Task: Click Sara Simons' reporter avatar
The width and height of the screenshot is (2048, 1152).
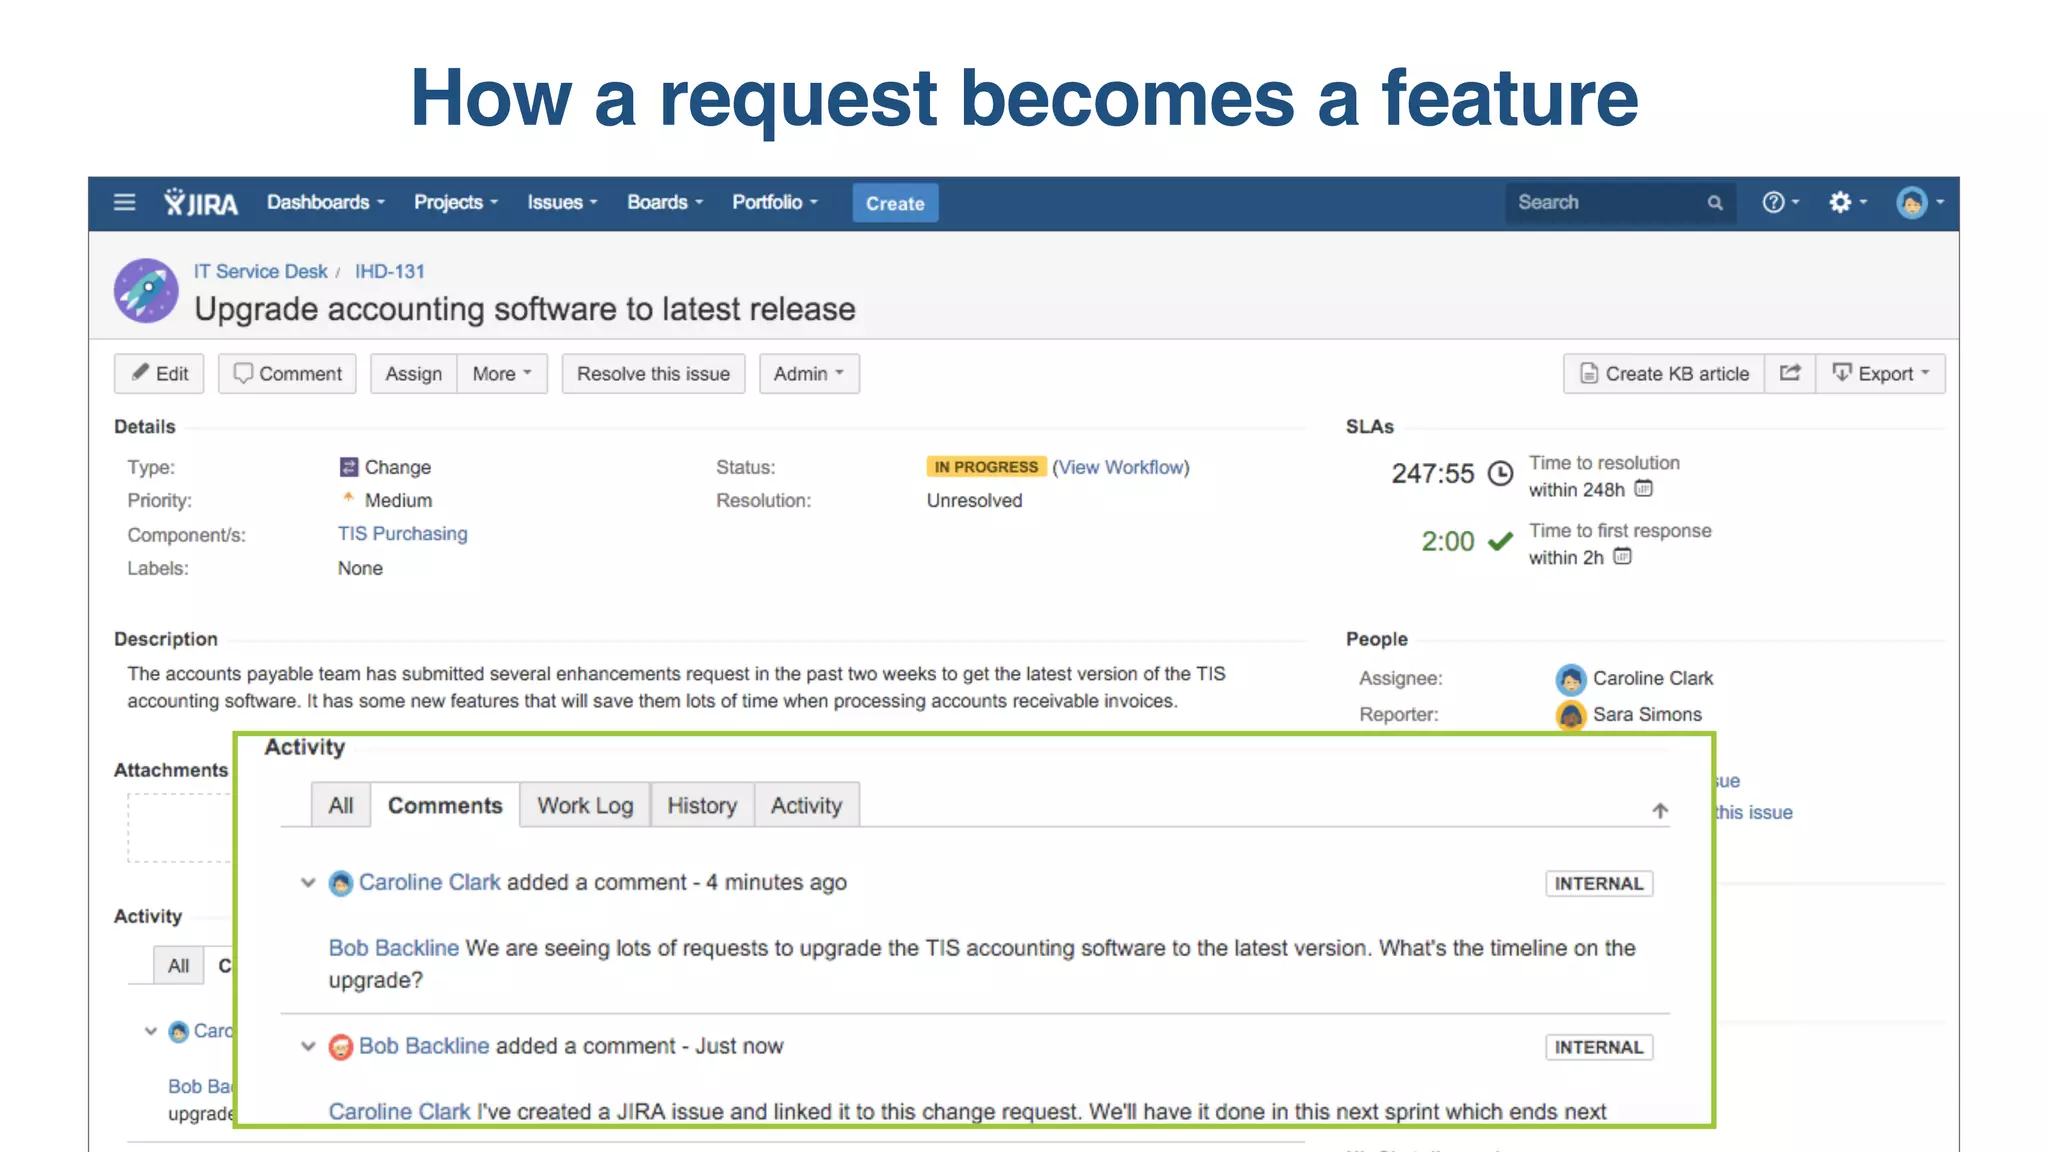Action: (1571, 715)
